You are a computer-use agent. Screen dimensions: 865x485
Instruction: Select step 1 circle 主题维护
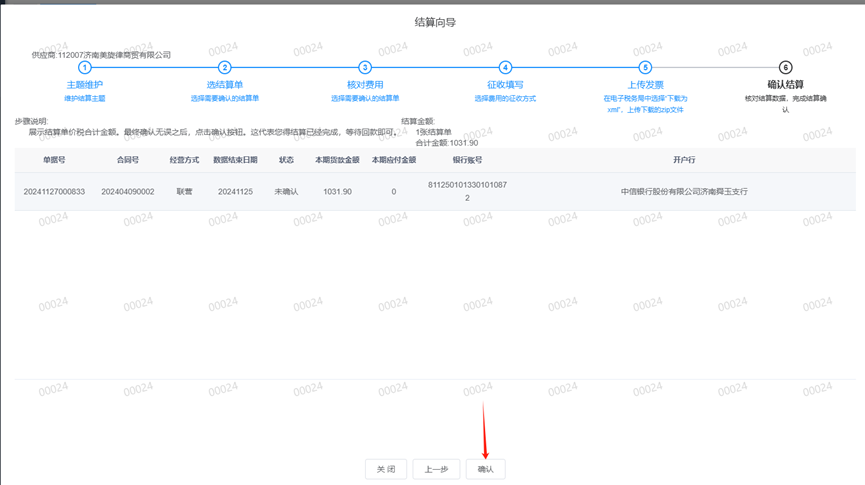[84, 67]
